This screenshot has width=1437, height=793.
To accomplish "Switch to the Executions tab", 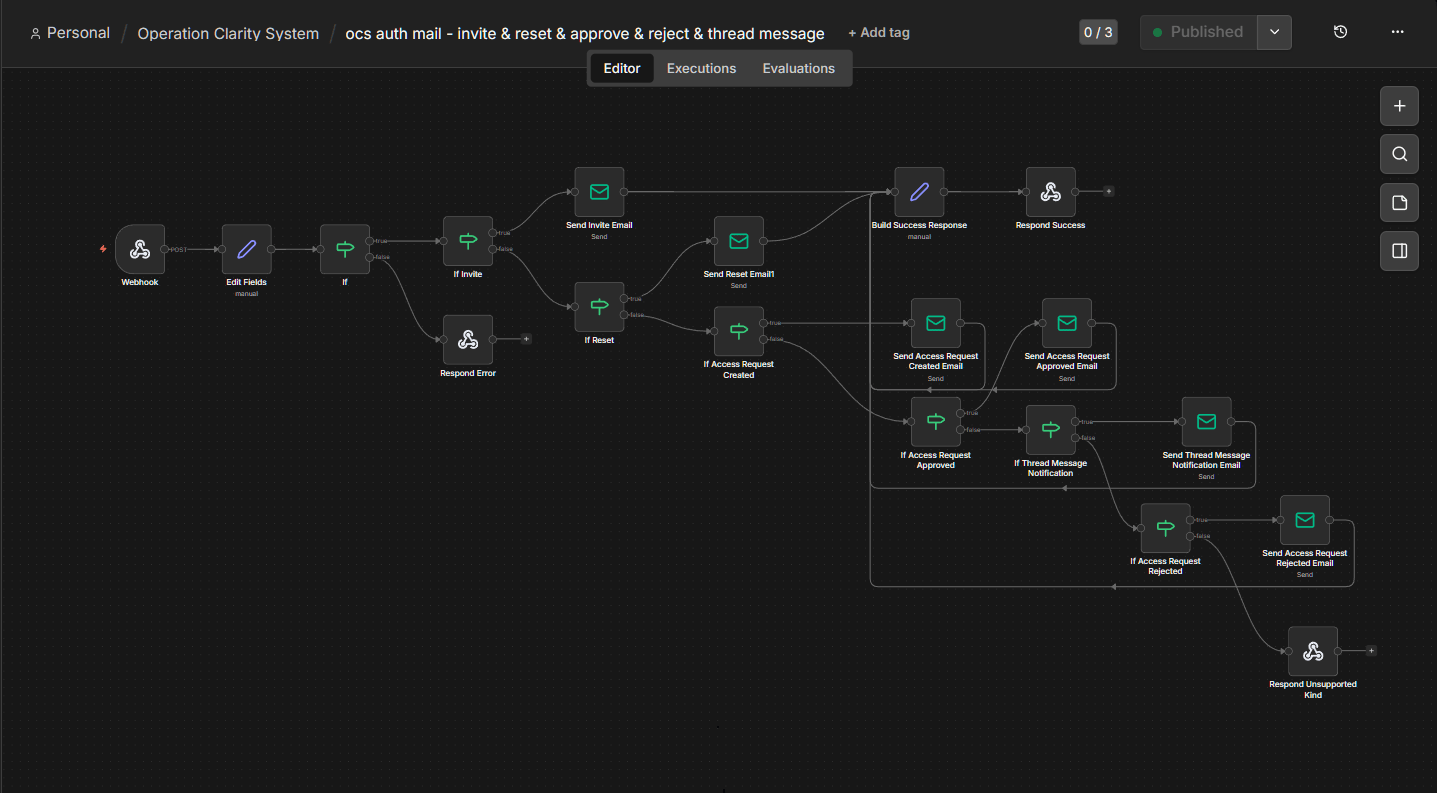I will [x=701, y=67].
